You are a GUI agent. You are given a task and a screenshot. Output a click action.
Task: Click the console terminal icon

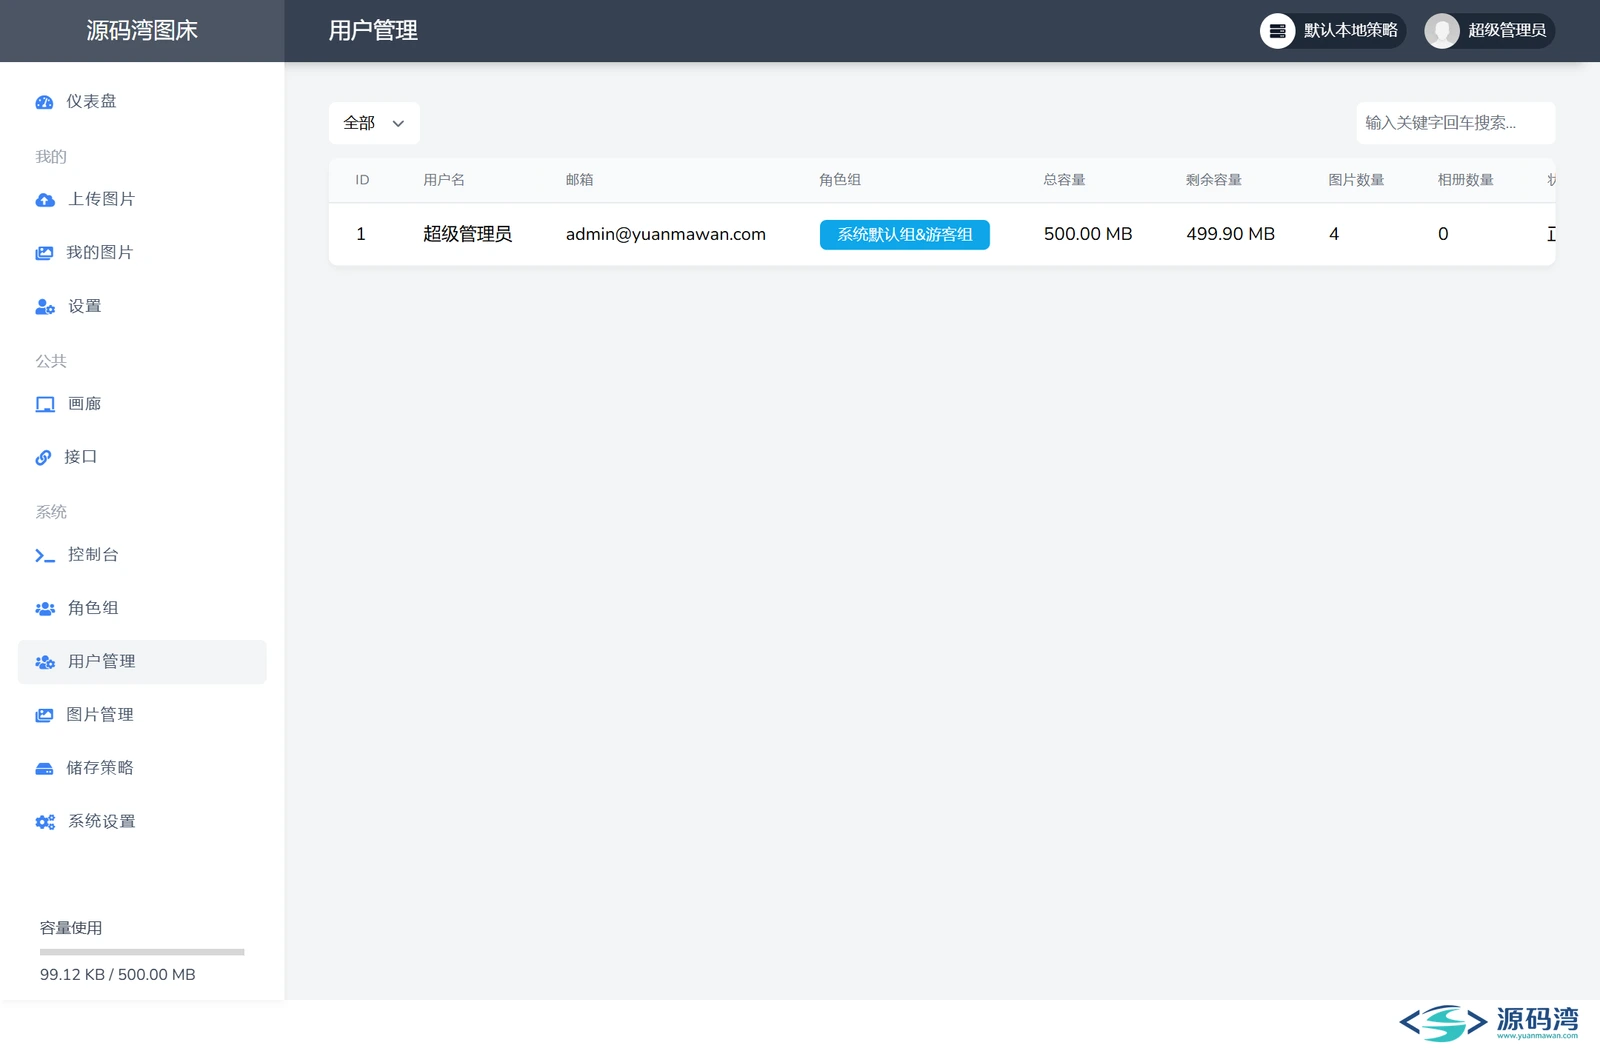click(x=45, y=555)
